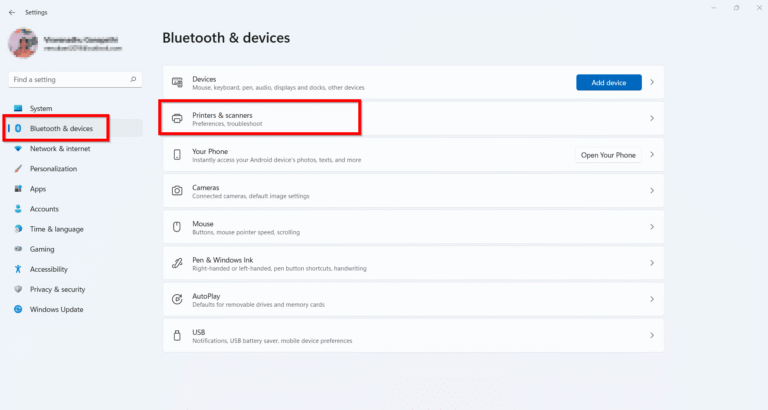This screenshot has height=410, width=768.
Task: Expand the Devices row chevron
Action: point(652,82)
